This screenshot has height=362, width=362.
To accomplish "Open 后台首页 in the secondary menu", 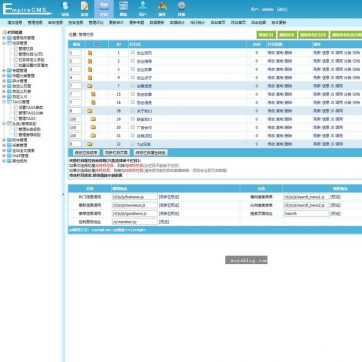I will click(x=218, y=23).
